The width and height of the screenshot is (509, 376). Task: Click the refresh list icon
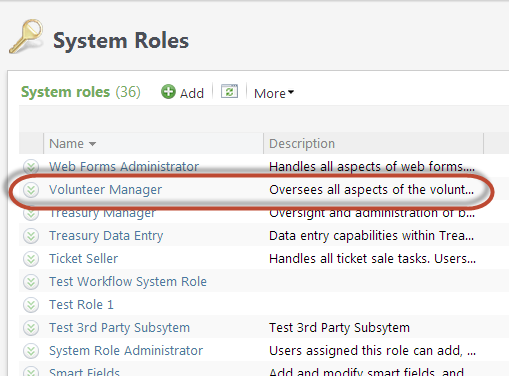point(230,91)
